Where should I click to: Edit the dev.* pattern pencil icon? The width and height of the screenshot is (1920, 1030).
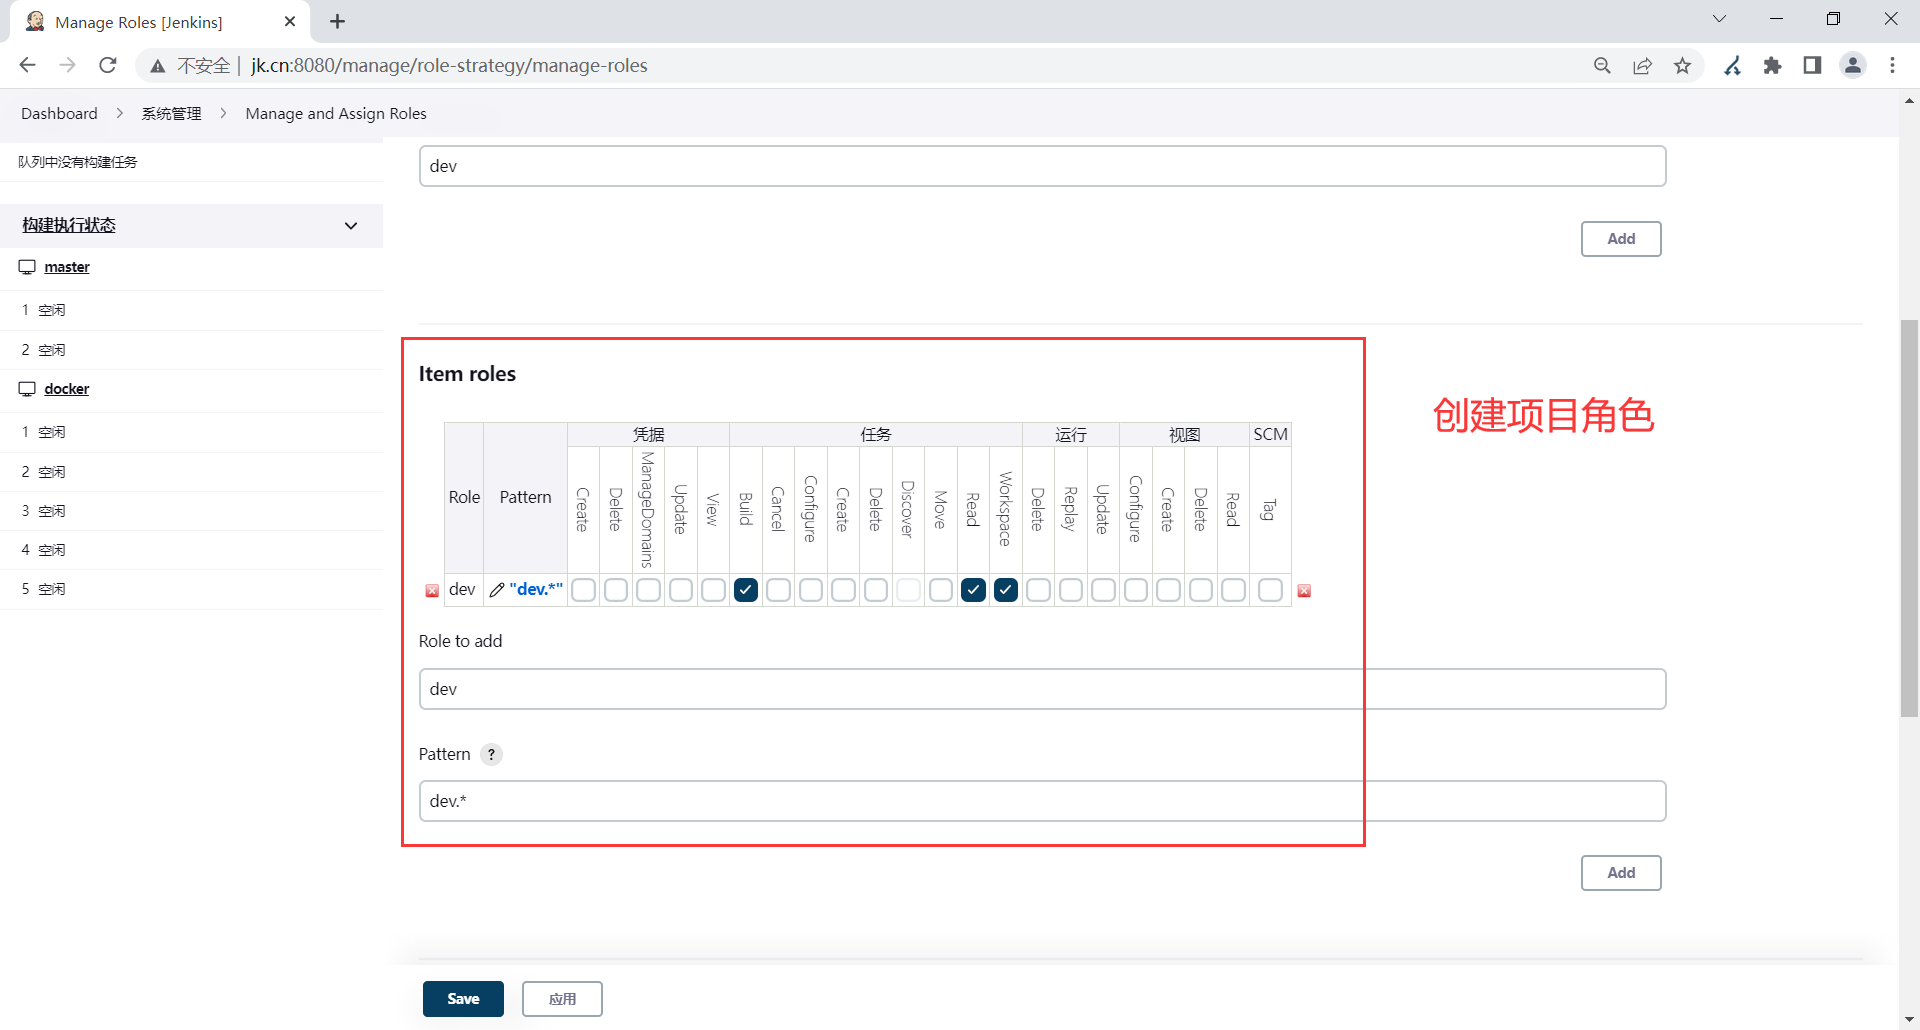pos(497,590)
